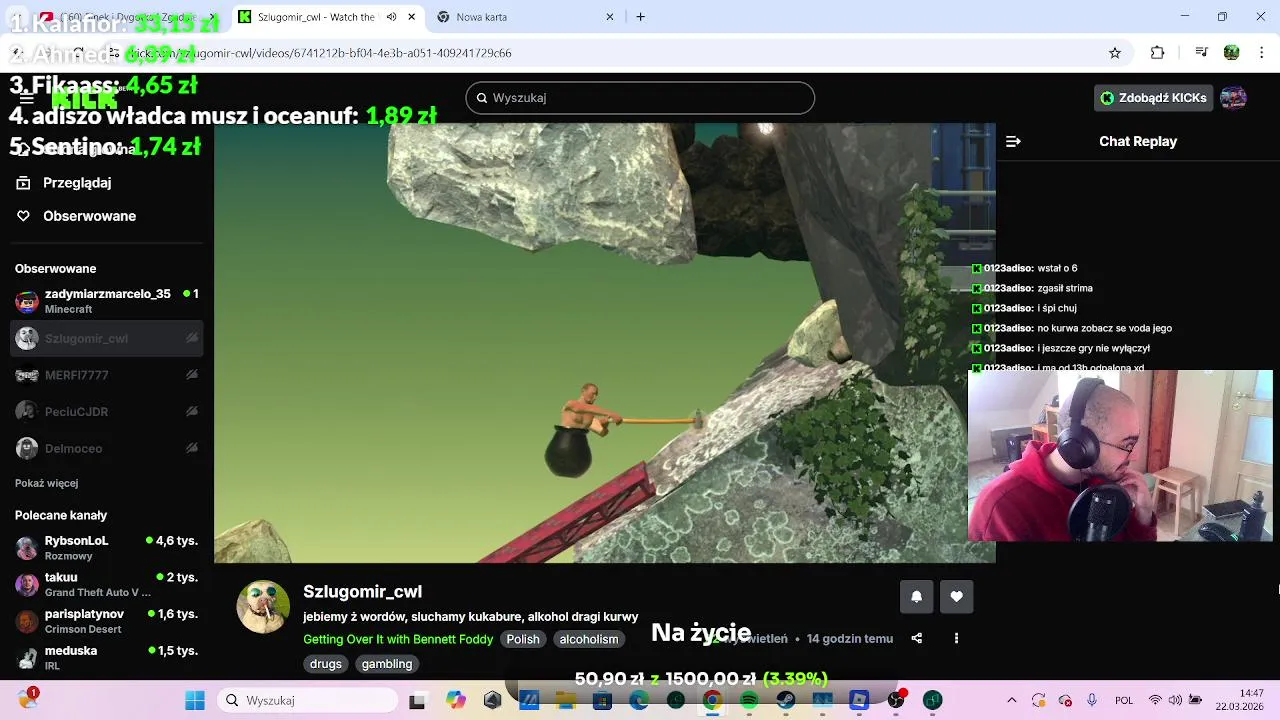
Task: Open Microsoft Edge from the taskbar
Action: click(x=638, y=700)
